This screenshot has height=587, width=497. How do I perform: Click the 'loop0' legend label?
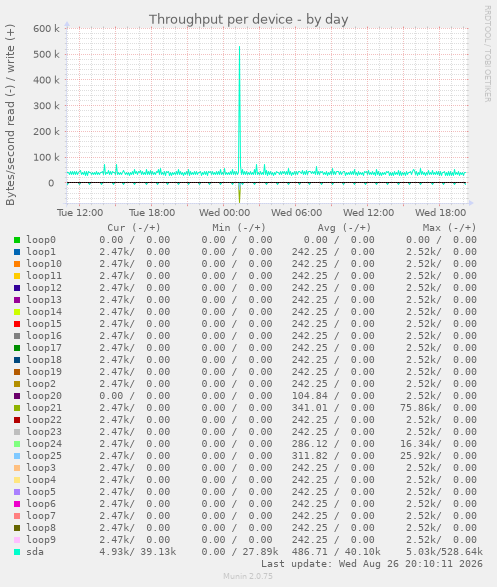click(x=41, y=240)
